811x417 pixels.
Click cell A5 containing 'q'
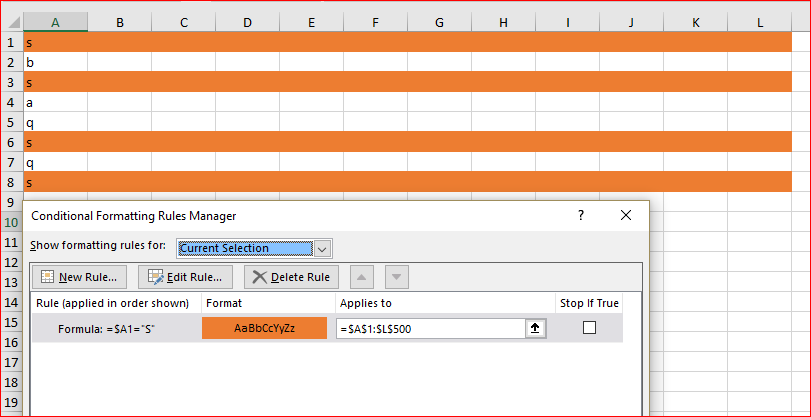point(55,123)
